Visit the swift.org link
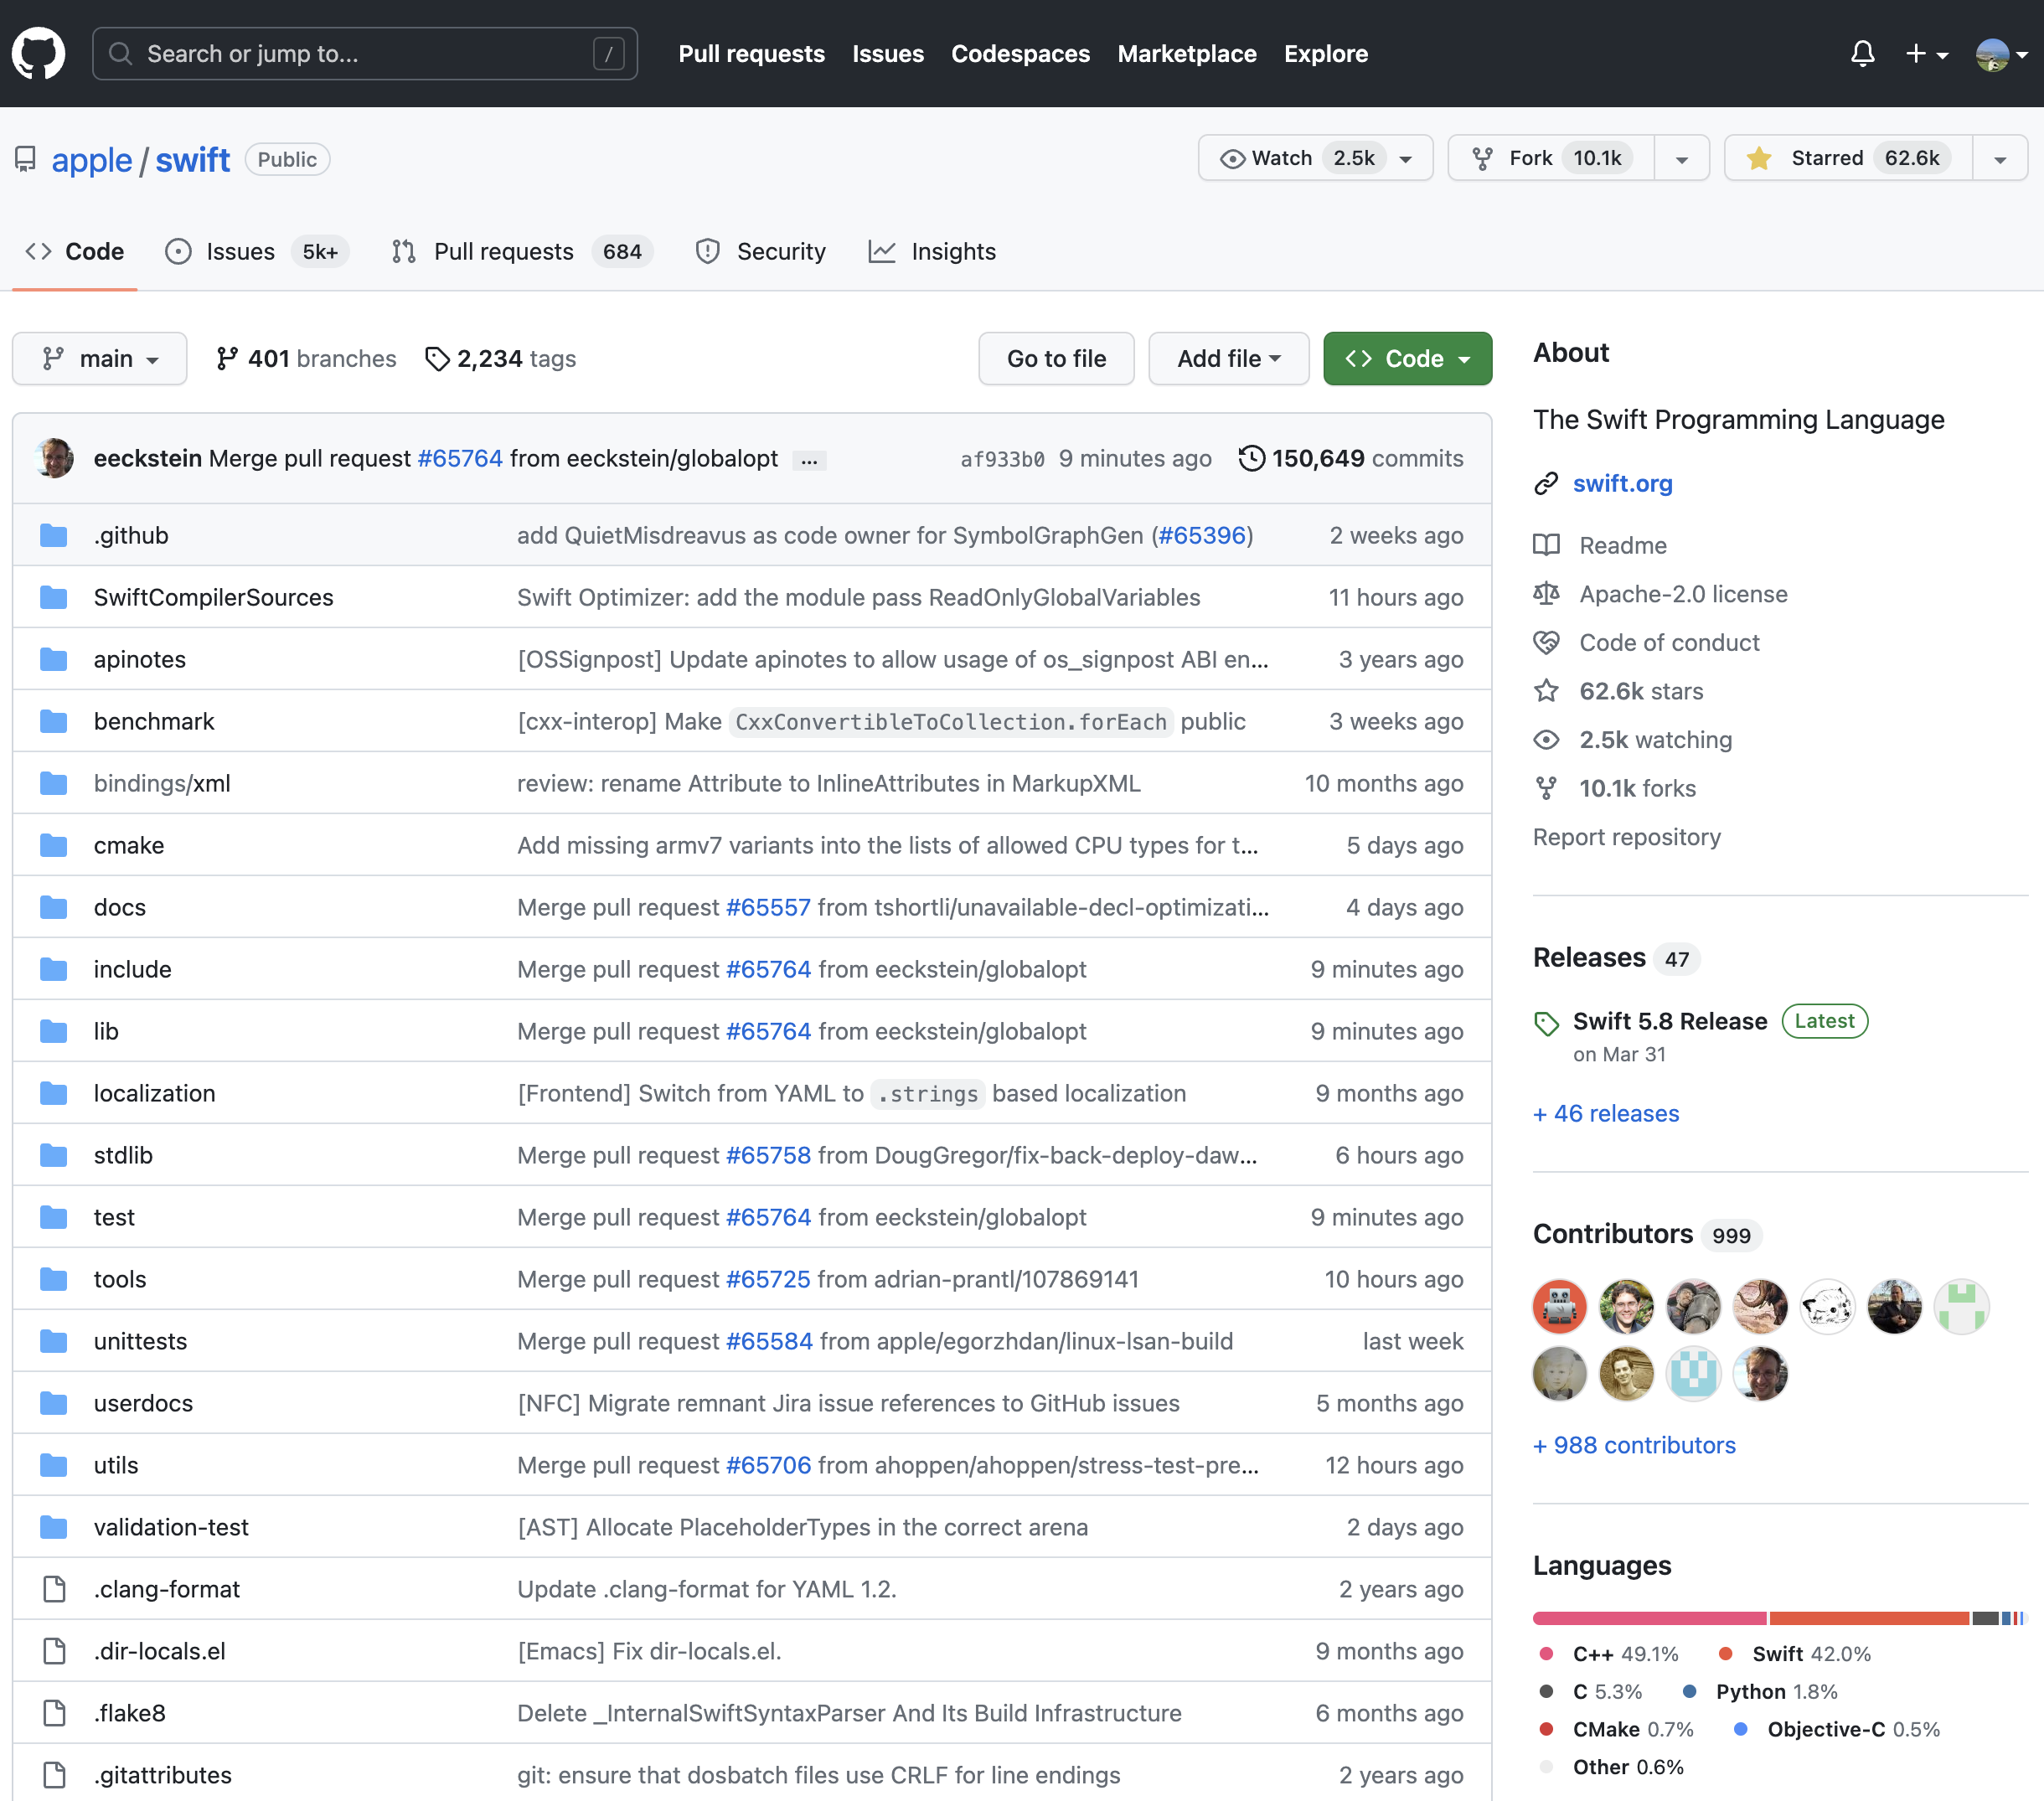Screen dimensions: 2044x1801 pos(1622,483)
